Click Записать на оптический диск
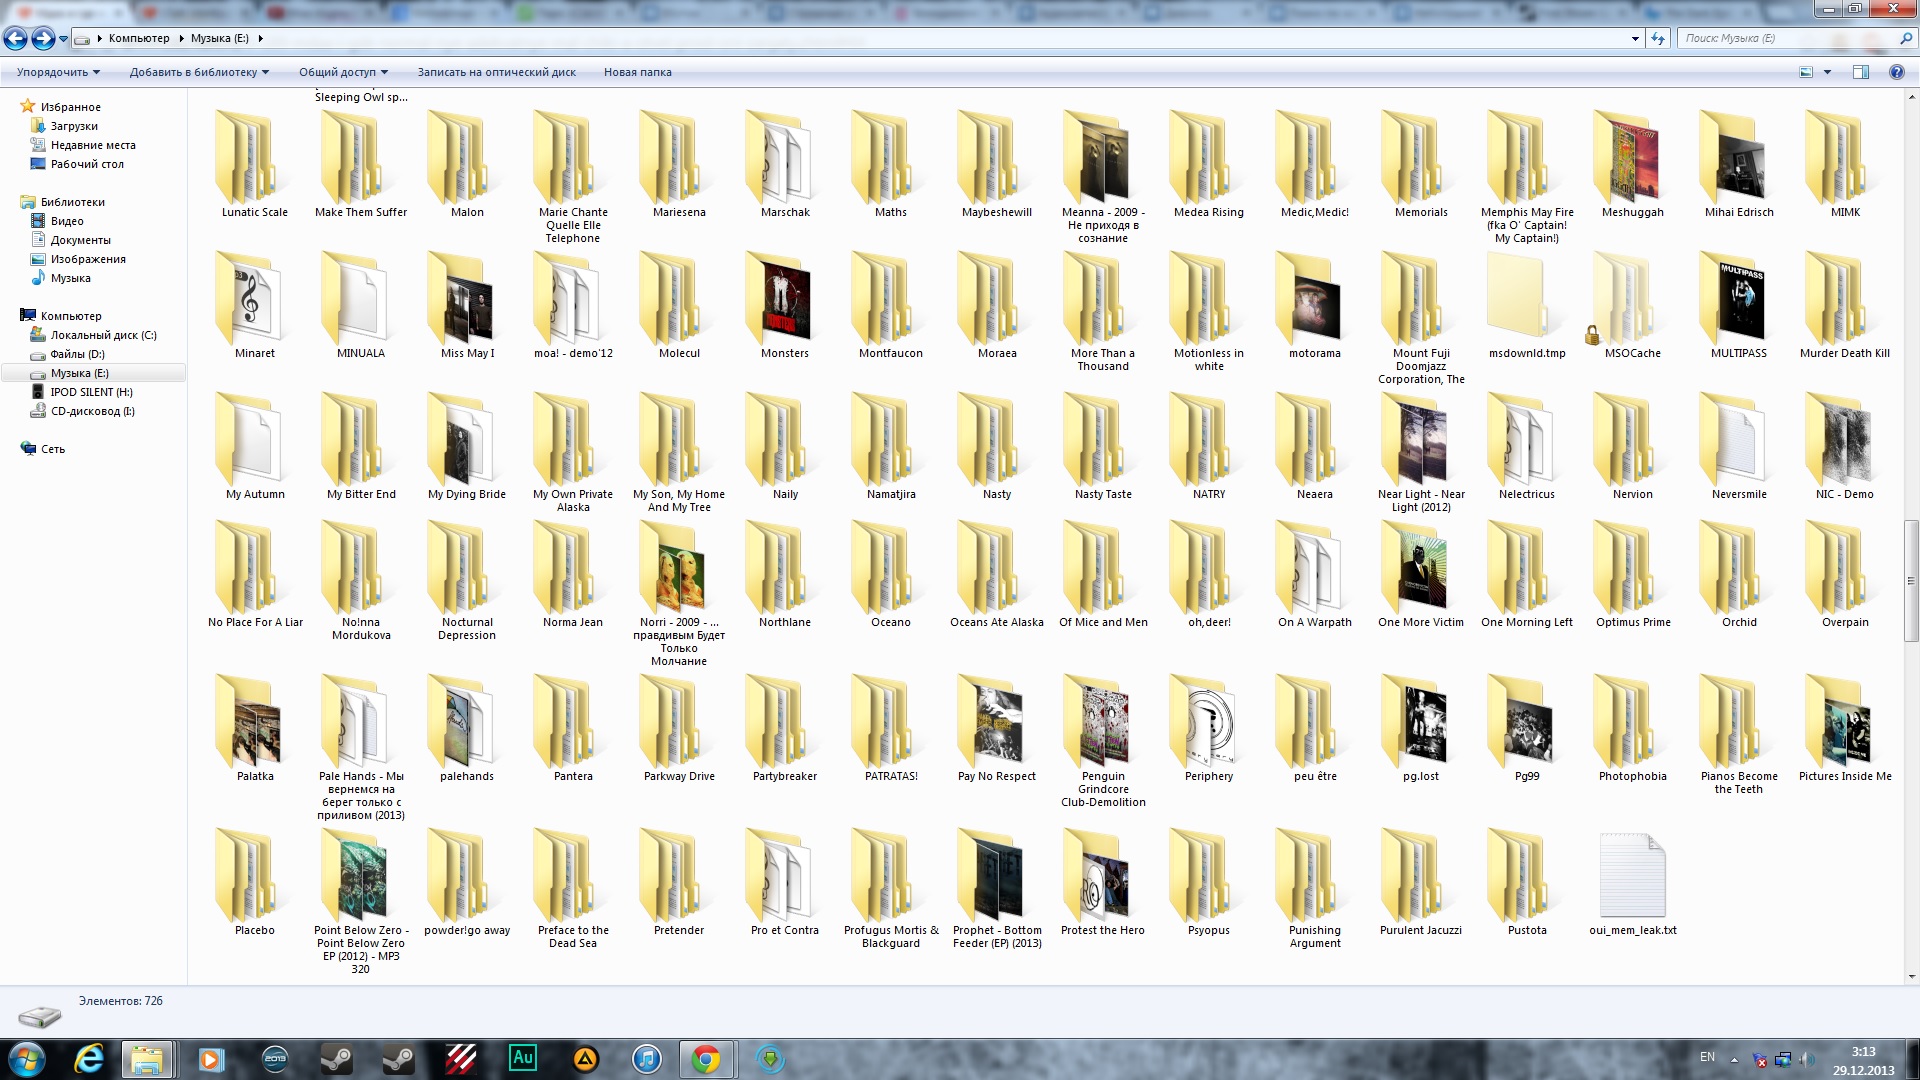The width and height of the screenshot is (1920, 1080). coord(496,72)
